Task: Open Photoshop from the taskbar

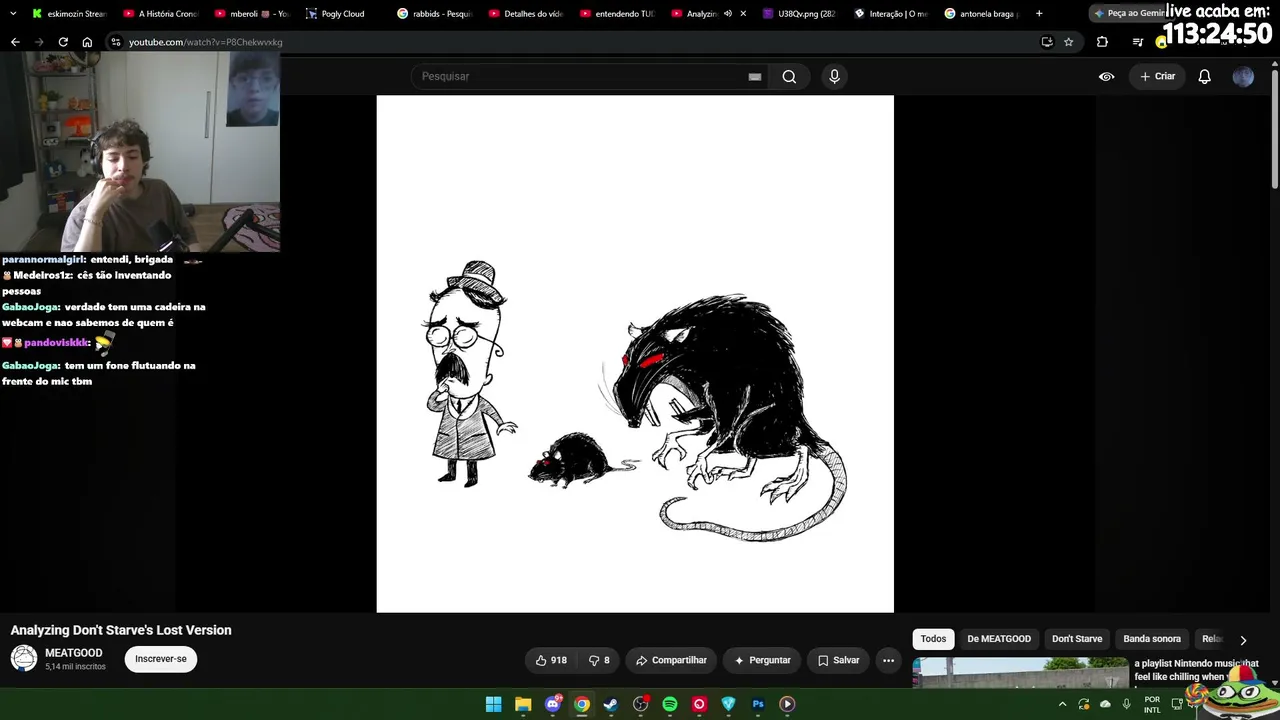Action: 758,704
